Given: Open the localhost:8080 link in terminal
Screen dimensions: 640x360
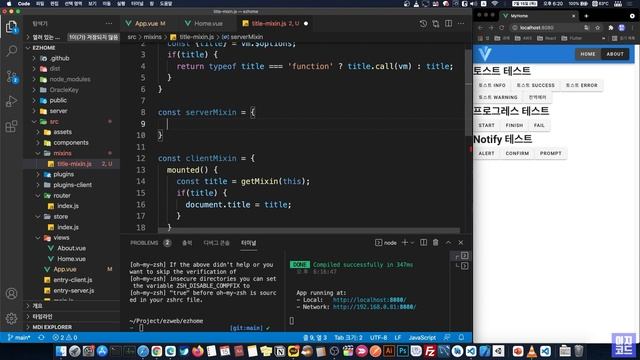Looking at the screenshot, I should 369,300.
